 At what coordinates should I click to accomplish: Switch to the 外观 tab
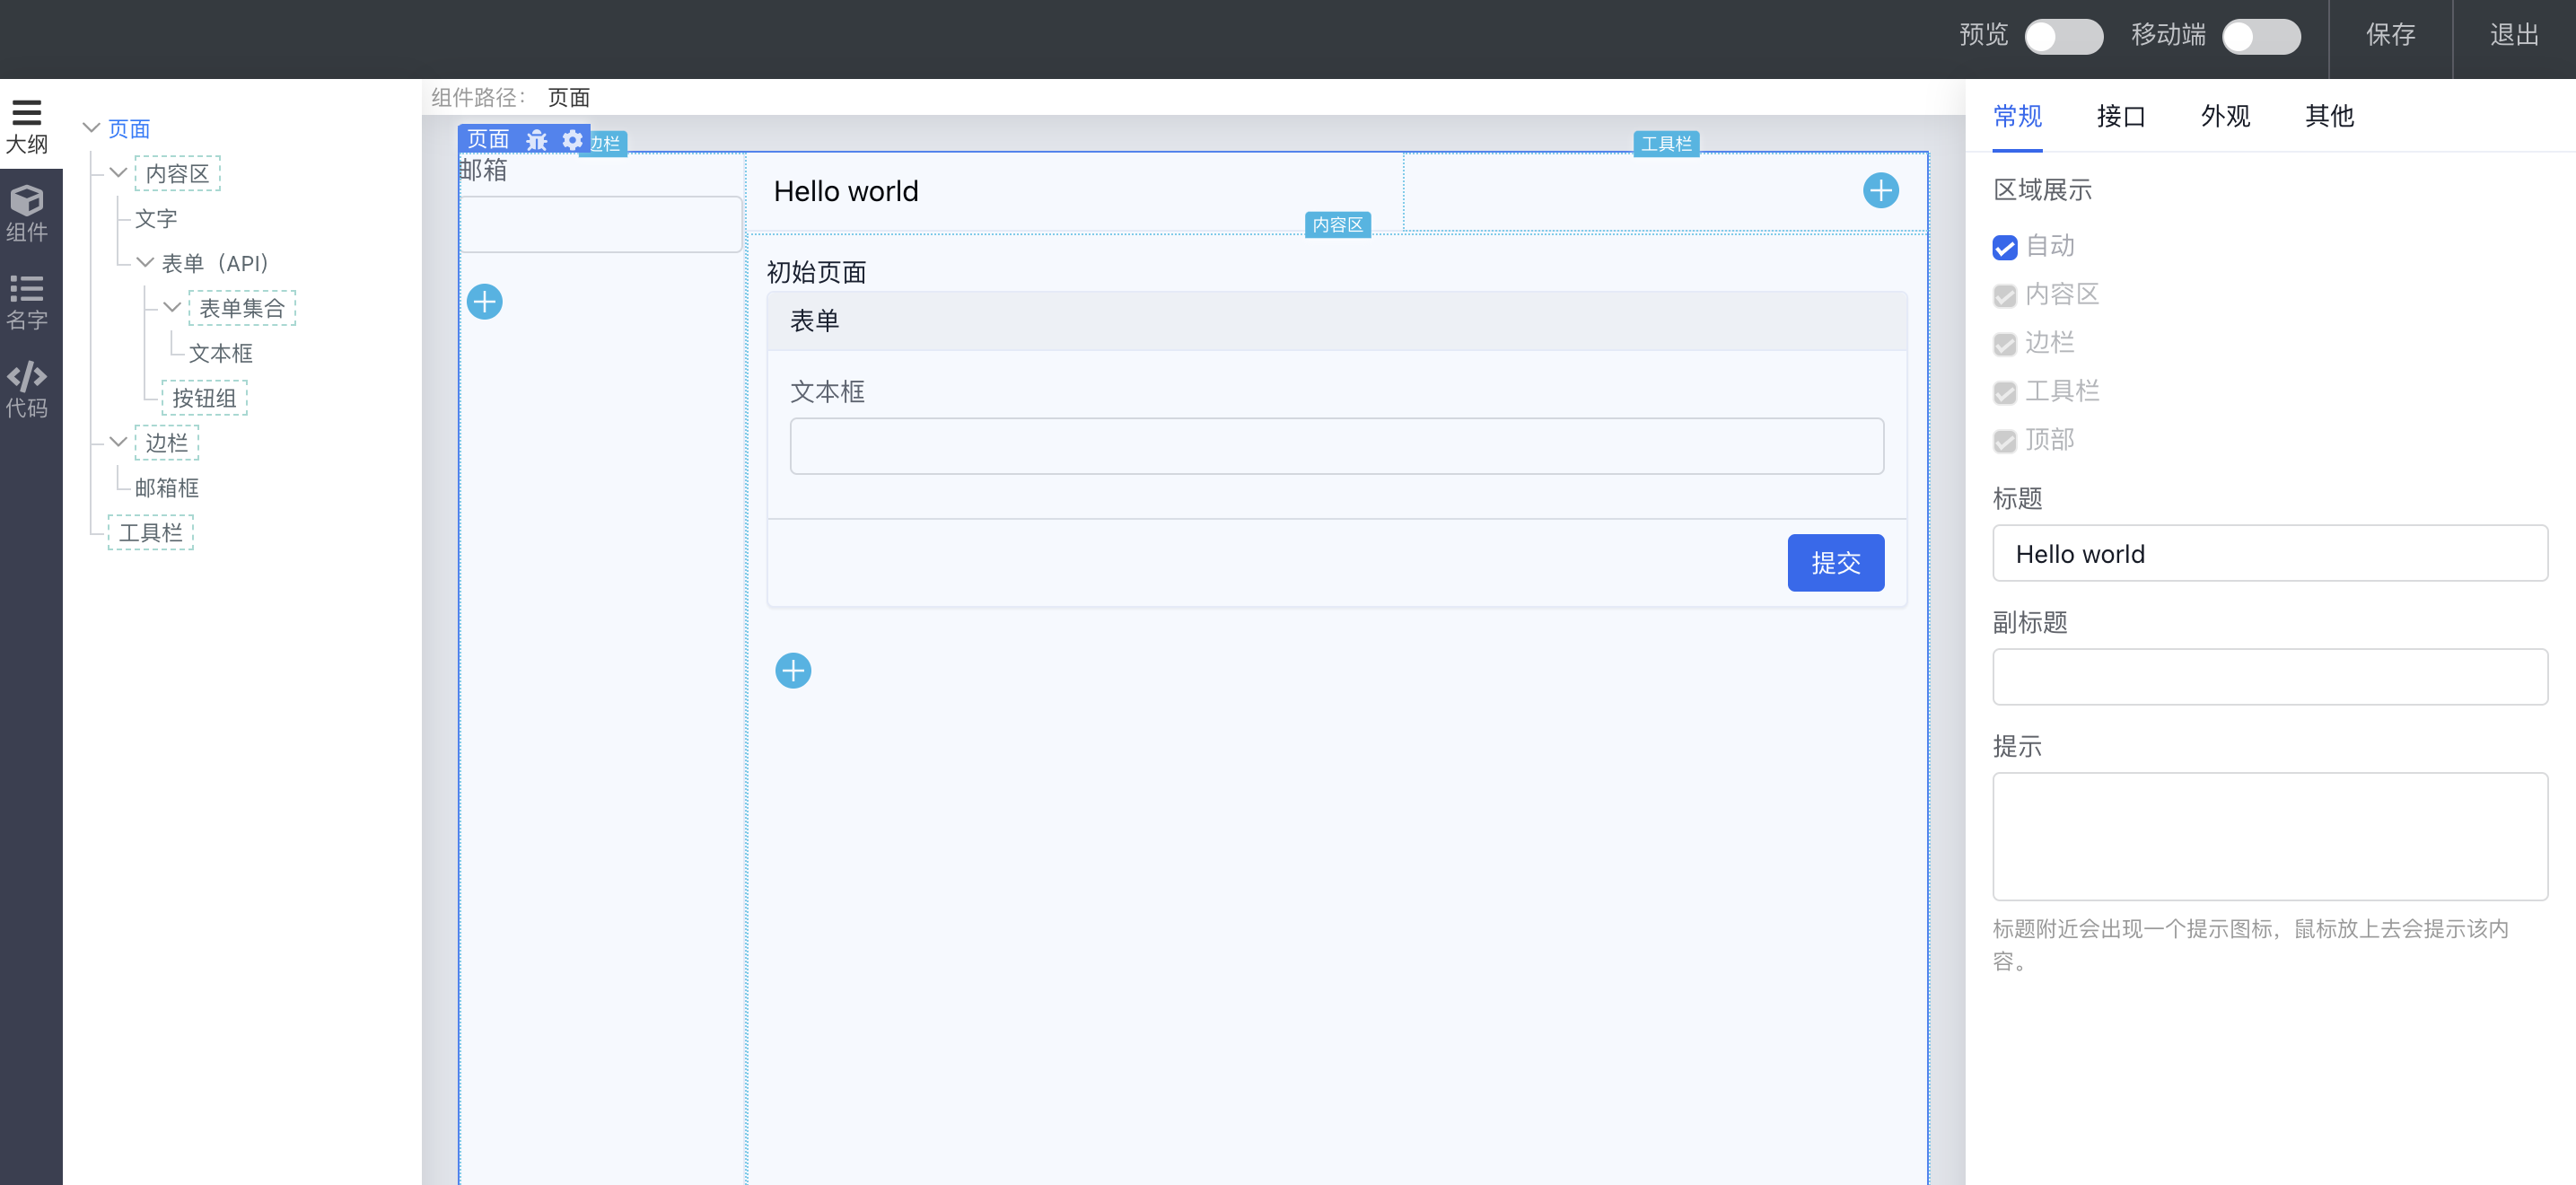2225,117
